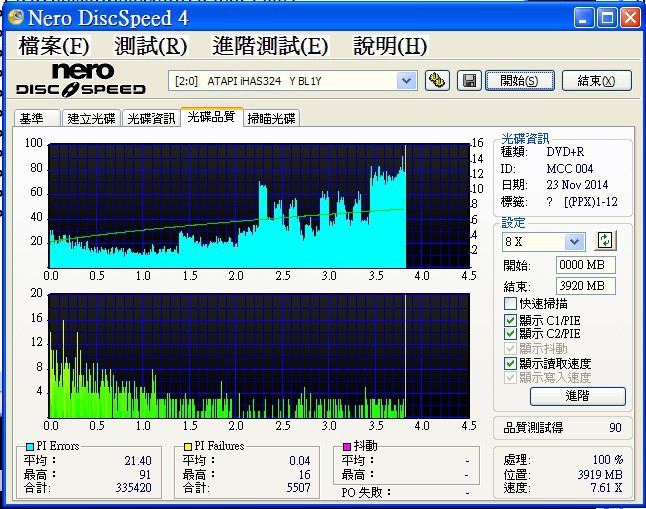
Task: Switch to the 基準 tab
Action: pyautogui.click(x=37, y=118)
